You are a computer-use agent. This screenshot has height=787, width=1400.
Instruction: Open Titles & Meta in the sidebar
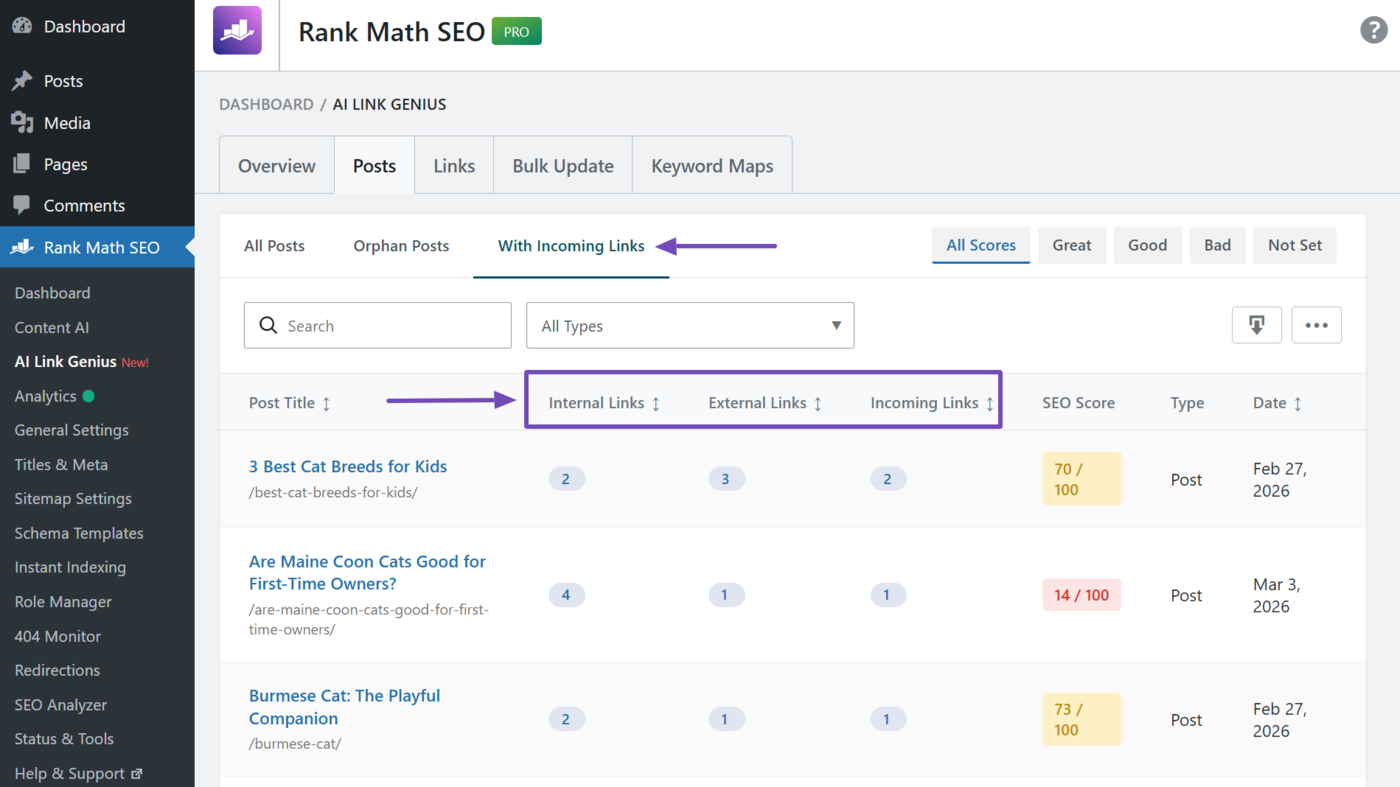point(61,464)
